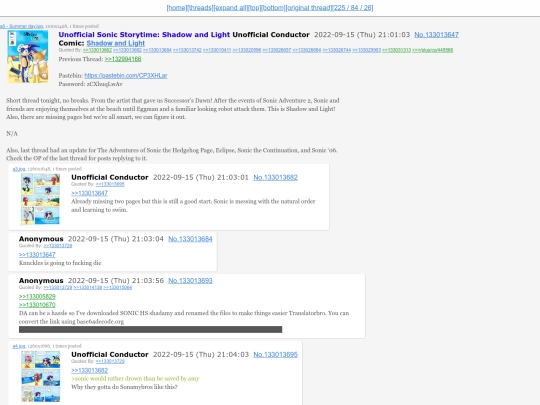
Task: Click post number No.133013695
Action: coord(276,355)
